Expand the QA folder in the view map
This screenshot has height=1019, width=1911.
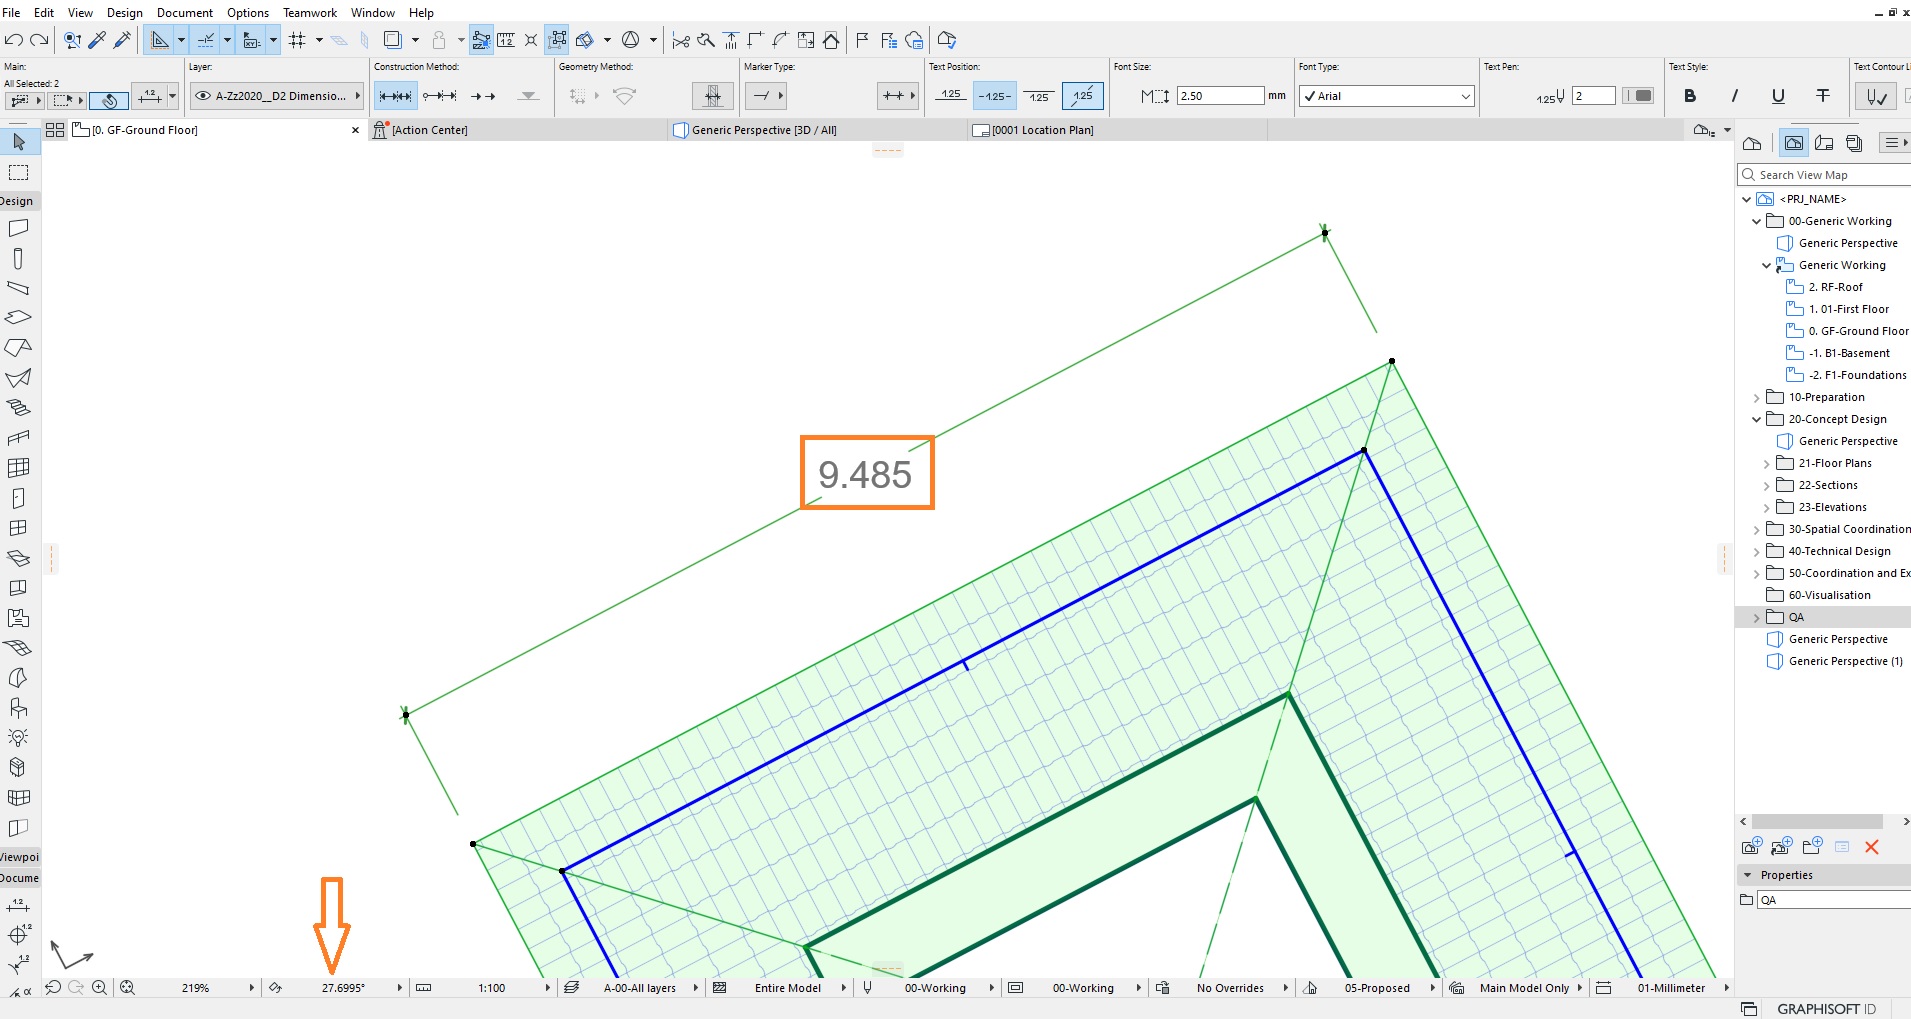(x=1757, y=618)
